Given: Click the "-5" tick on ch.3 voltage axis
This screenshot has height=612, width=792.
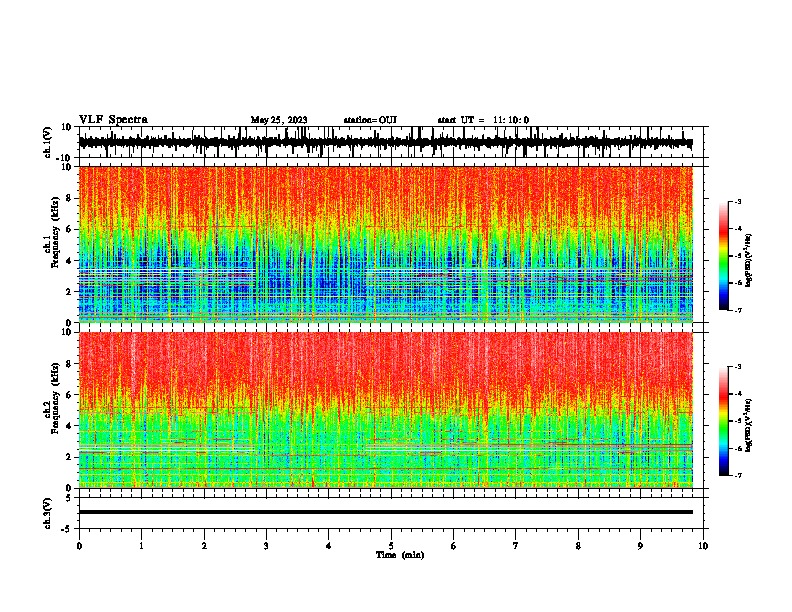Looking at the screenshot, I should coord(67,529).
